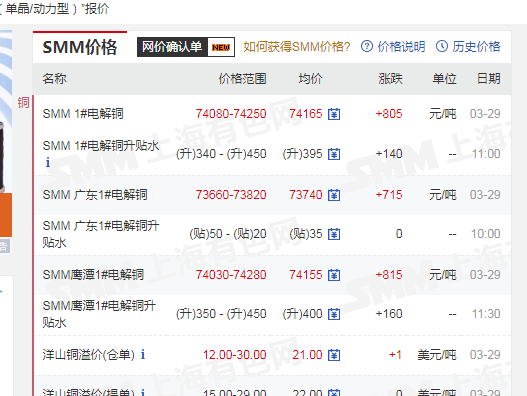Open calendar icon beside (升)395 average
Image resolution: width=527 pixels, height=396 pixels.
point(334,154)
